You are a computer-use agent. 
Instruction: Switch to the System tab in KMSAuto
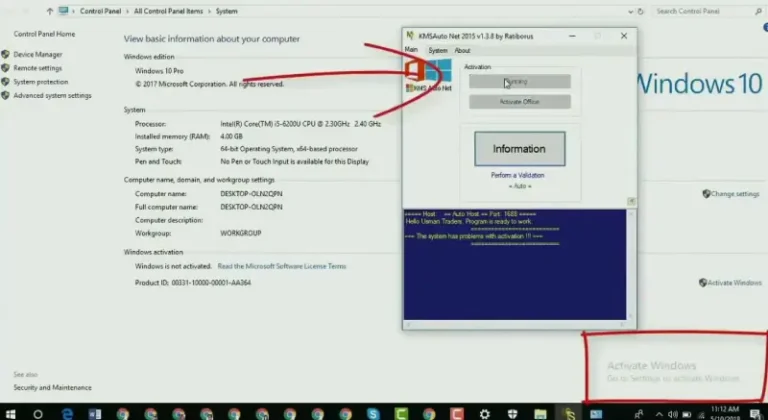[x=438, y=50]
